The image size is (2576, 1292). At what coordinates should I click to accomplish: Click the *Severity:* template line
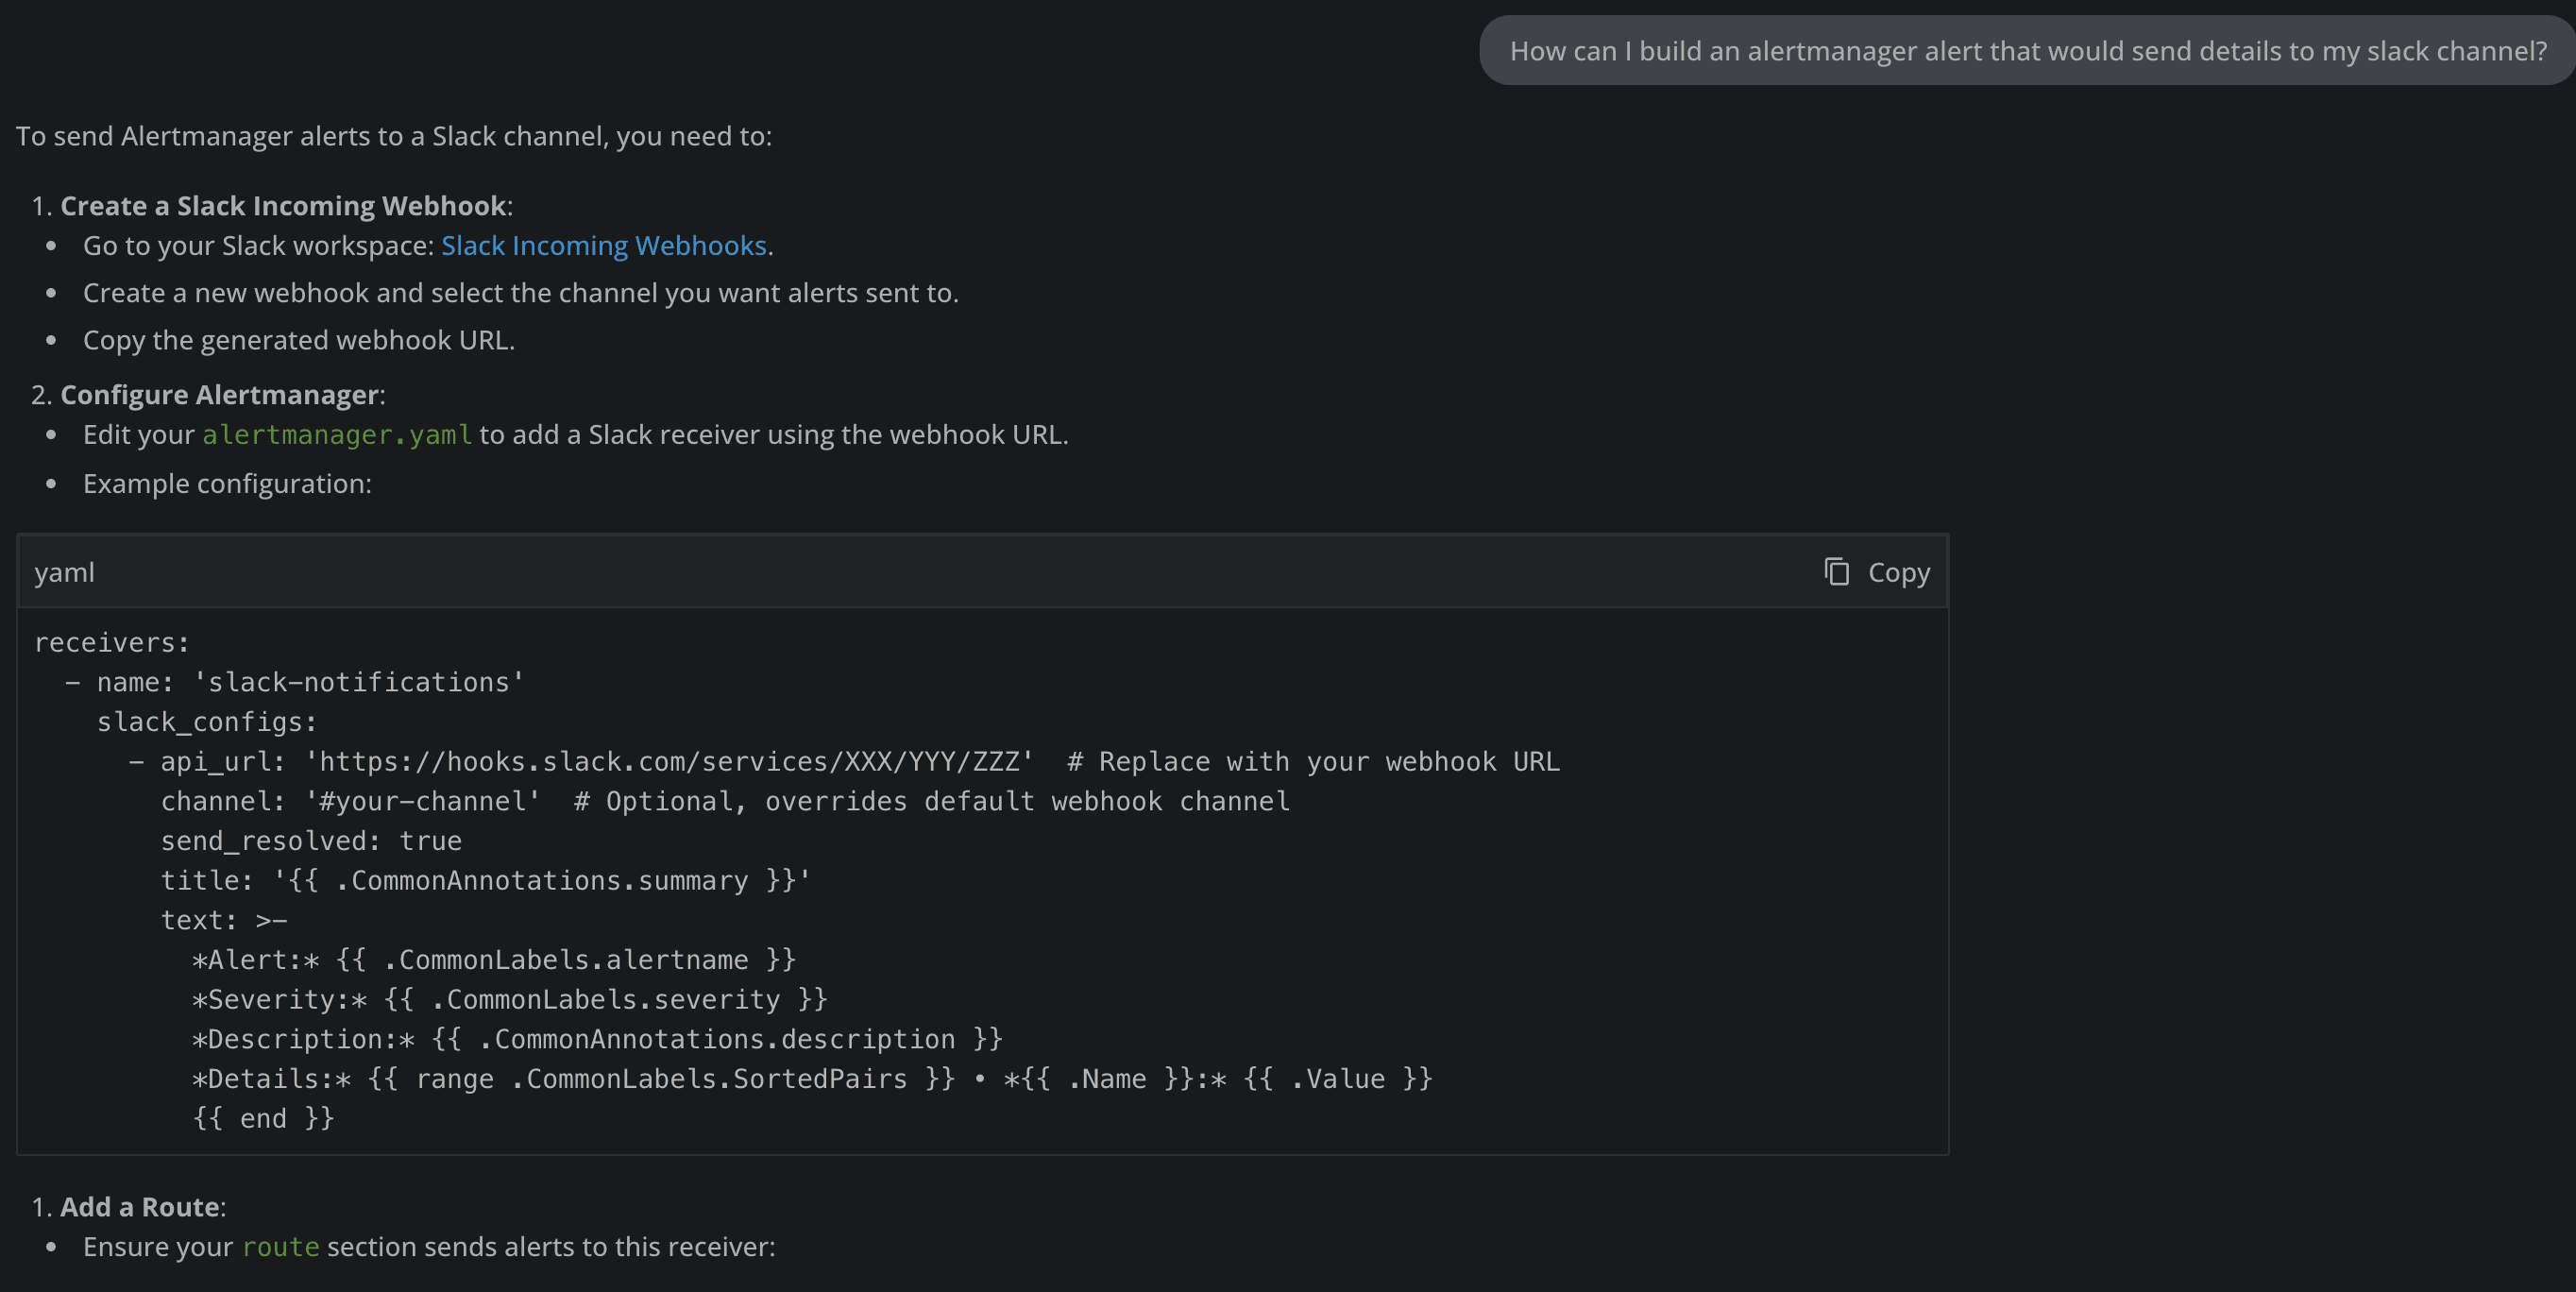pyautogui.click(x=509, y=1000)
